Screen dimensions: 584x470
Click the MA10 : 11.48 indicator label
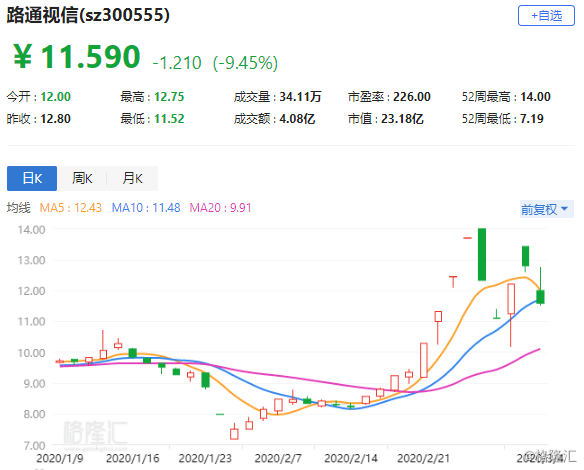pyautogui.click(x=146, y=207)
